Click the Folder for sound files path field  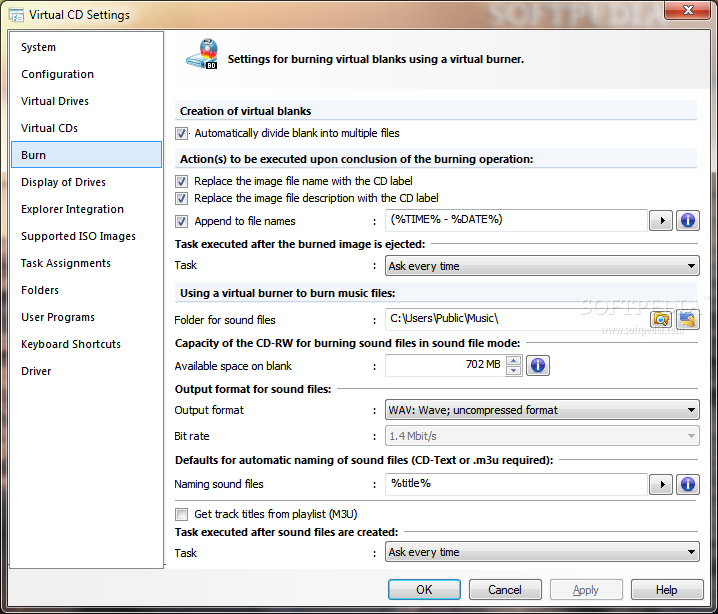click(517, 319)
